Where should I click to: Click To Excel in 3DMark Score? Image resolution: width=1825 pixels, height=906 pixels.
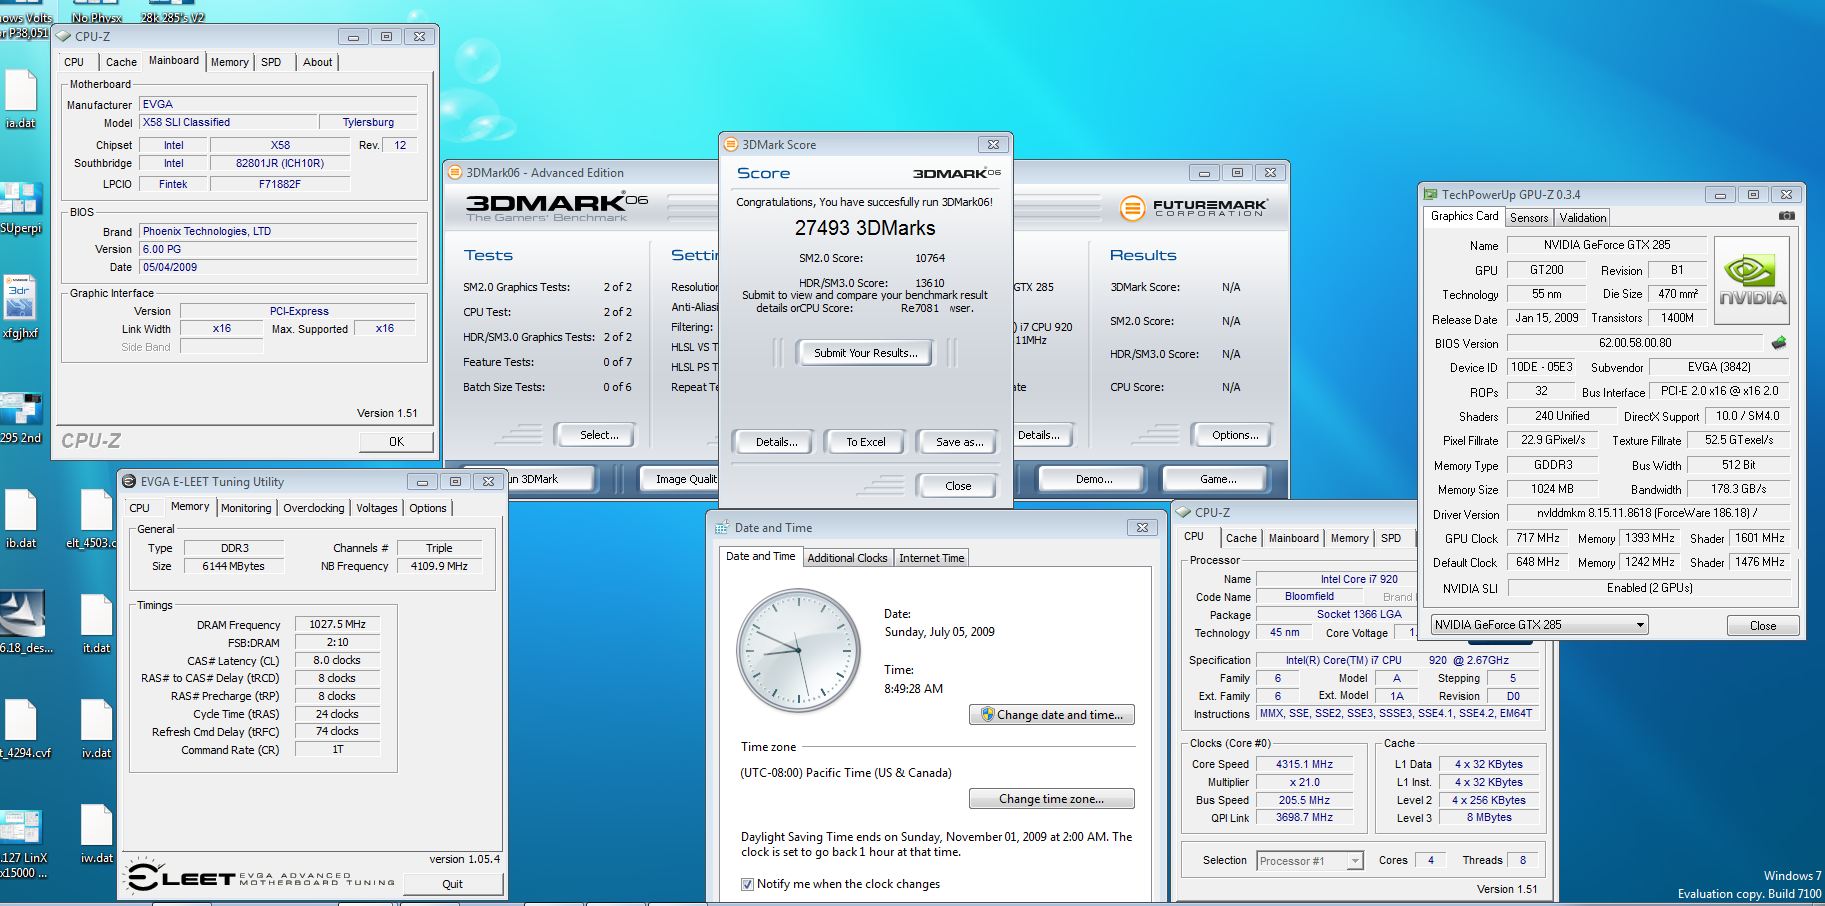[x=866, y=442]
